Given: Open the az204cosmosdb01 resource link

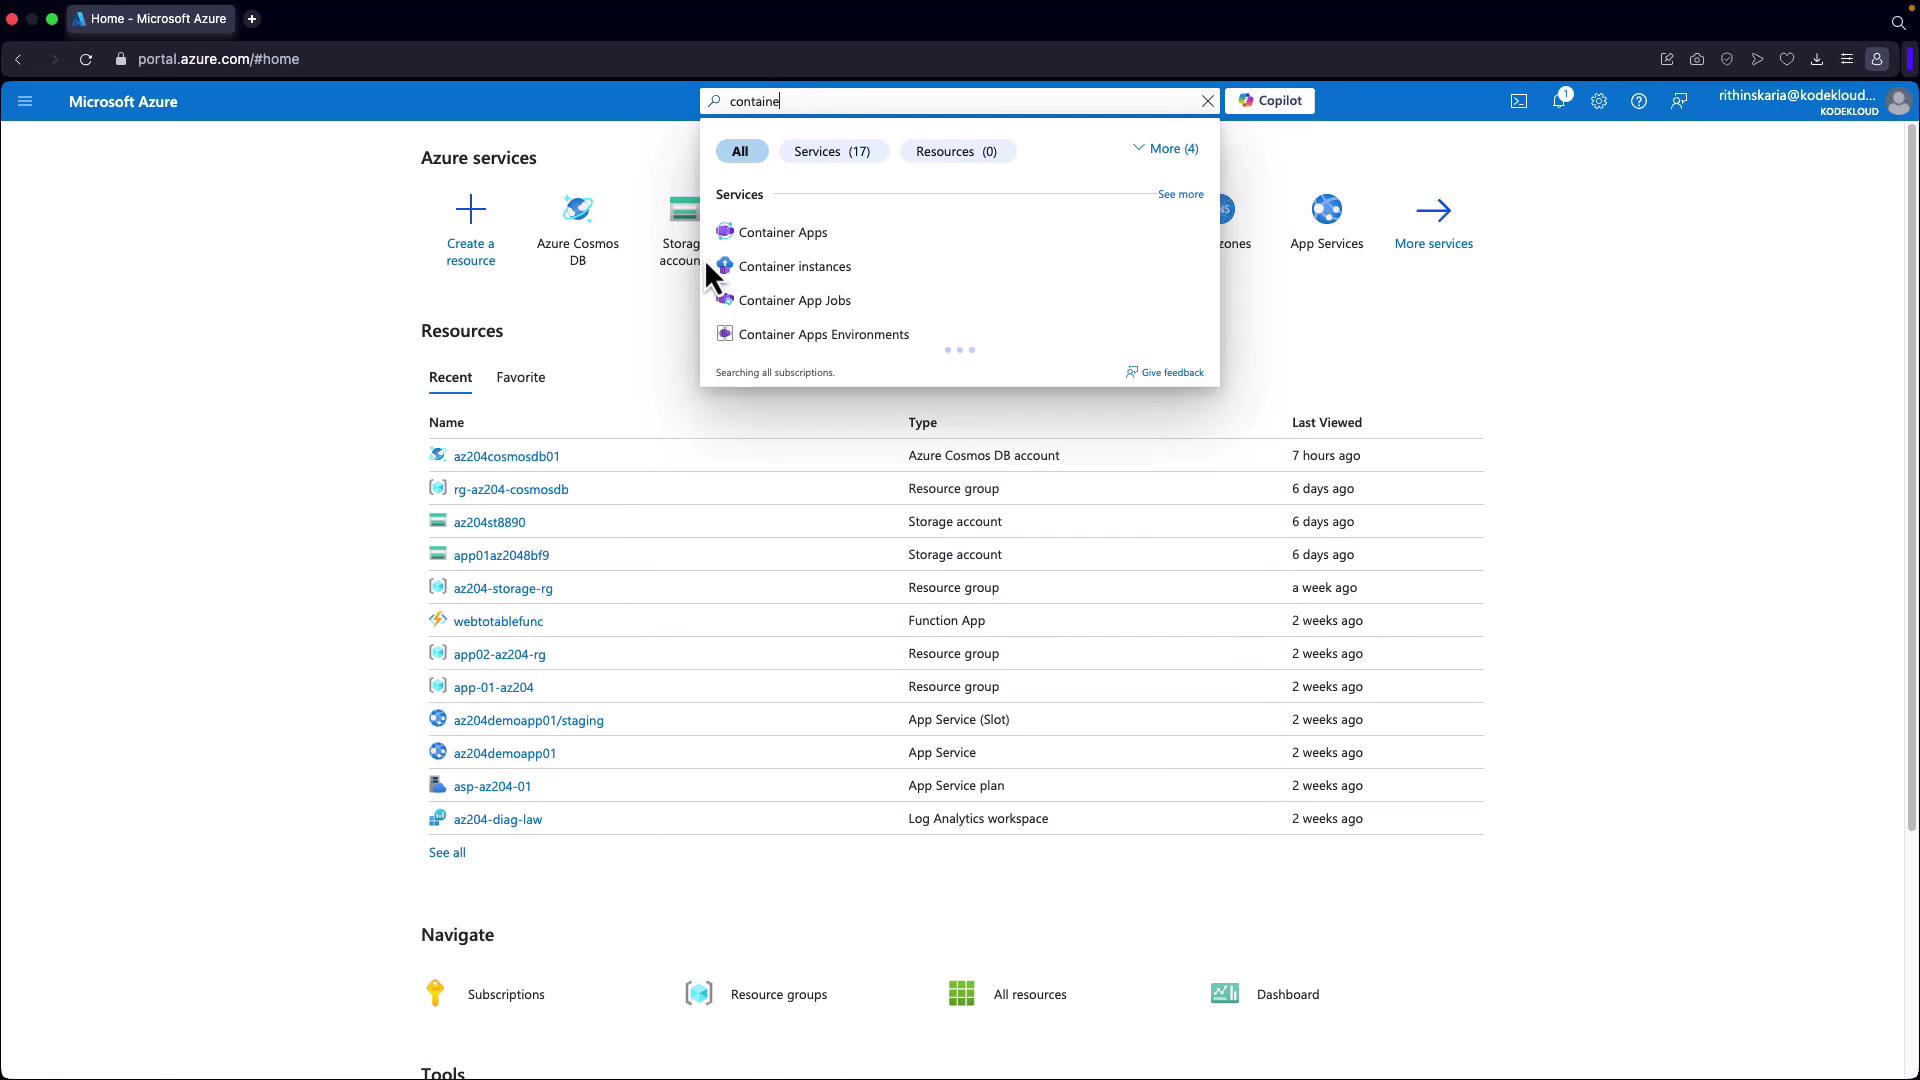Looking at the screenshot, I should point(506,456).
